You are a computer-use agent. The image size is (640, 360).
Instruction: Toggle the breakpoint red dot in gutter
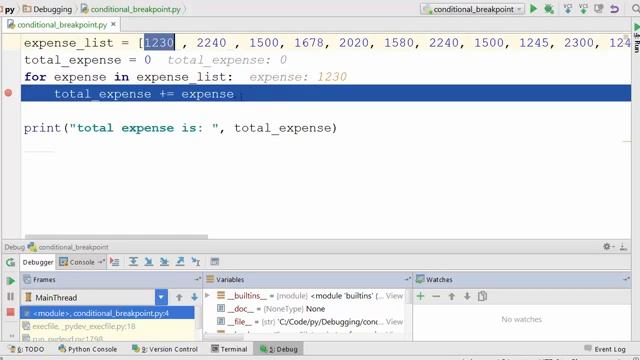coord(8,93)
